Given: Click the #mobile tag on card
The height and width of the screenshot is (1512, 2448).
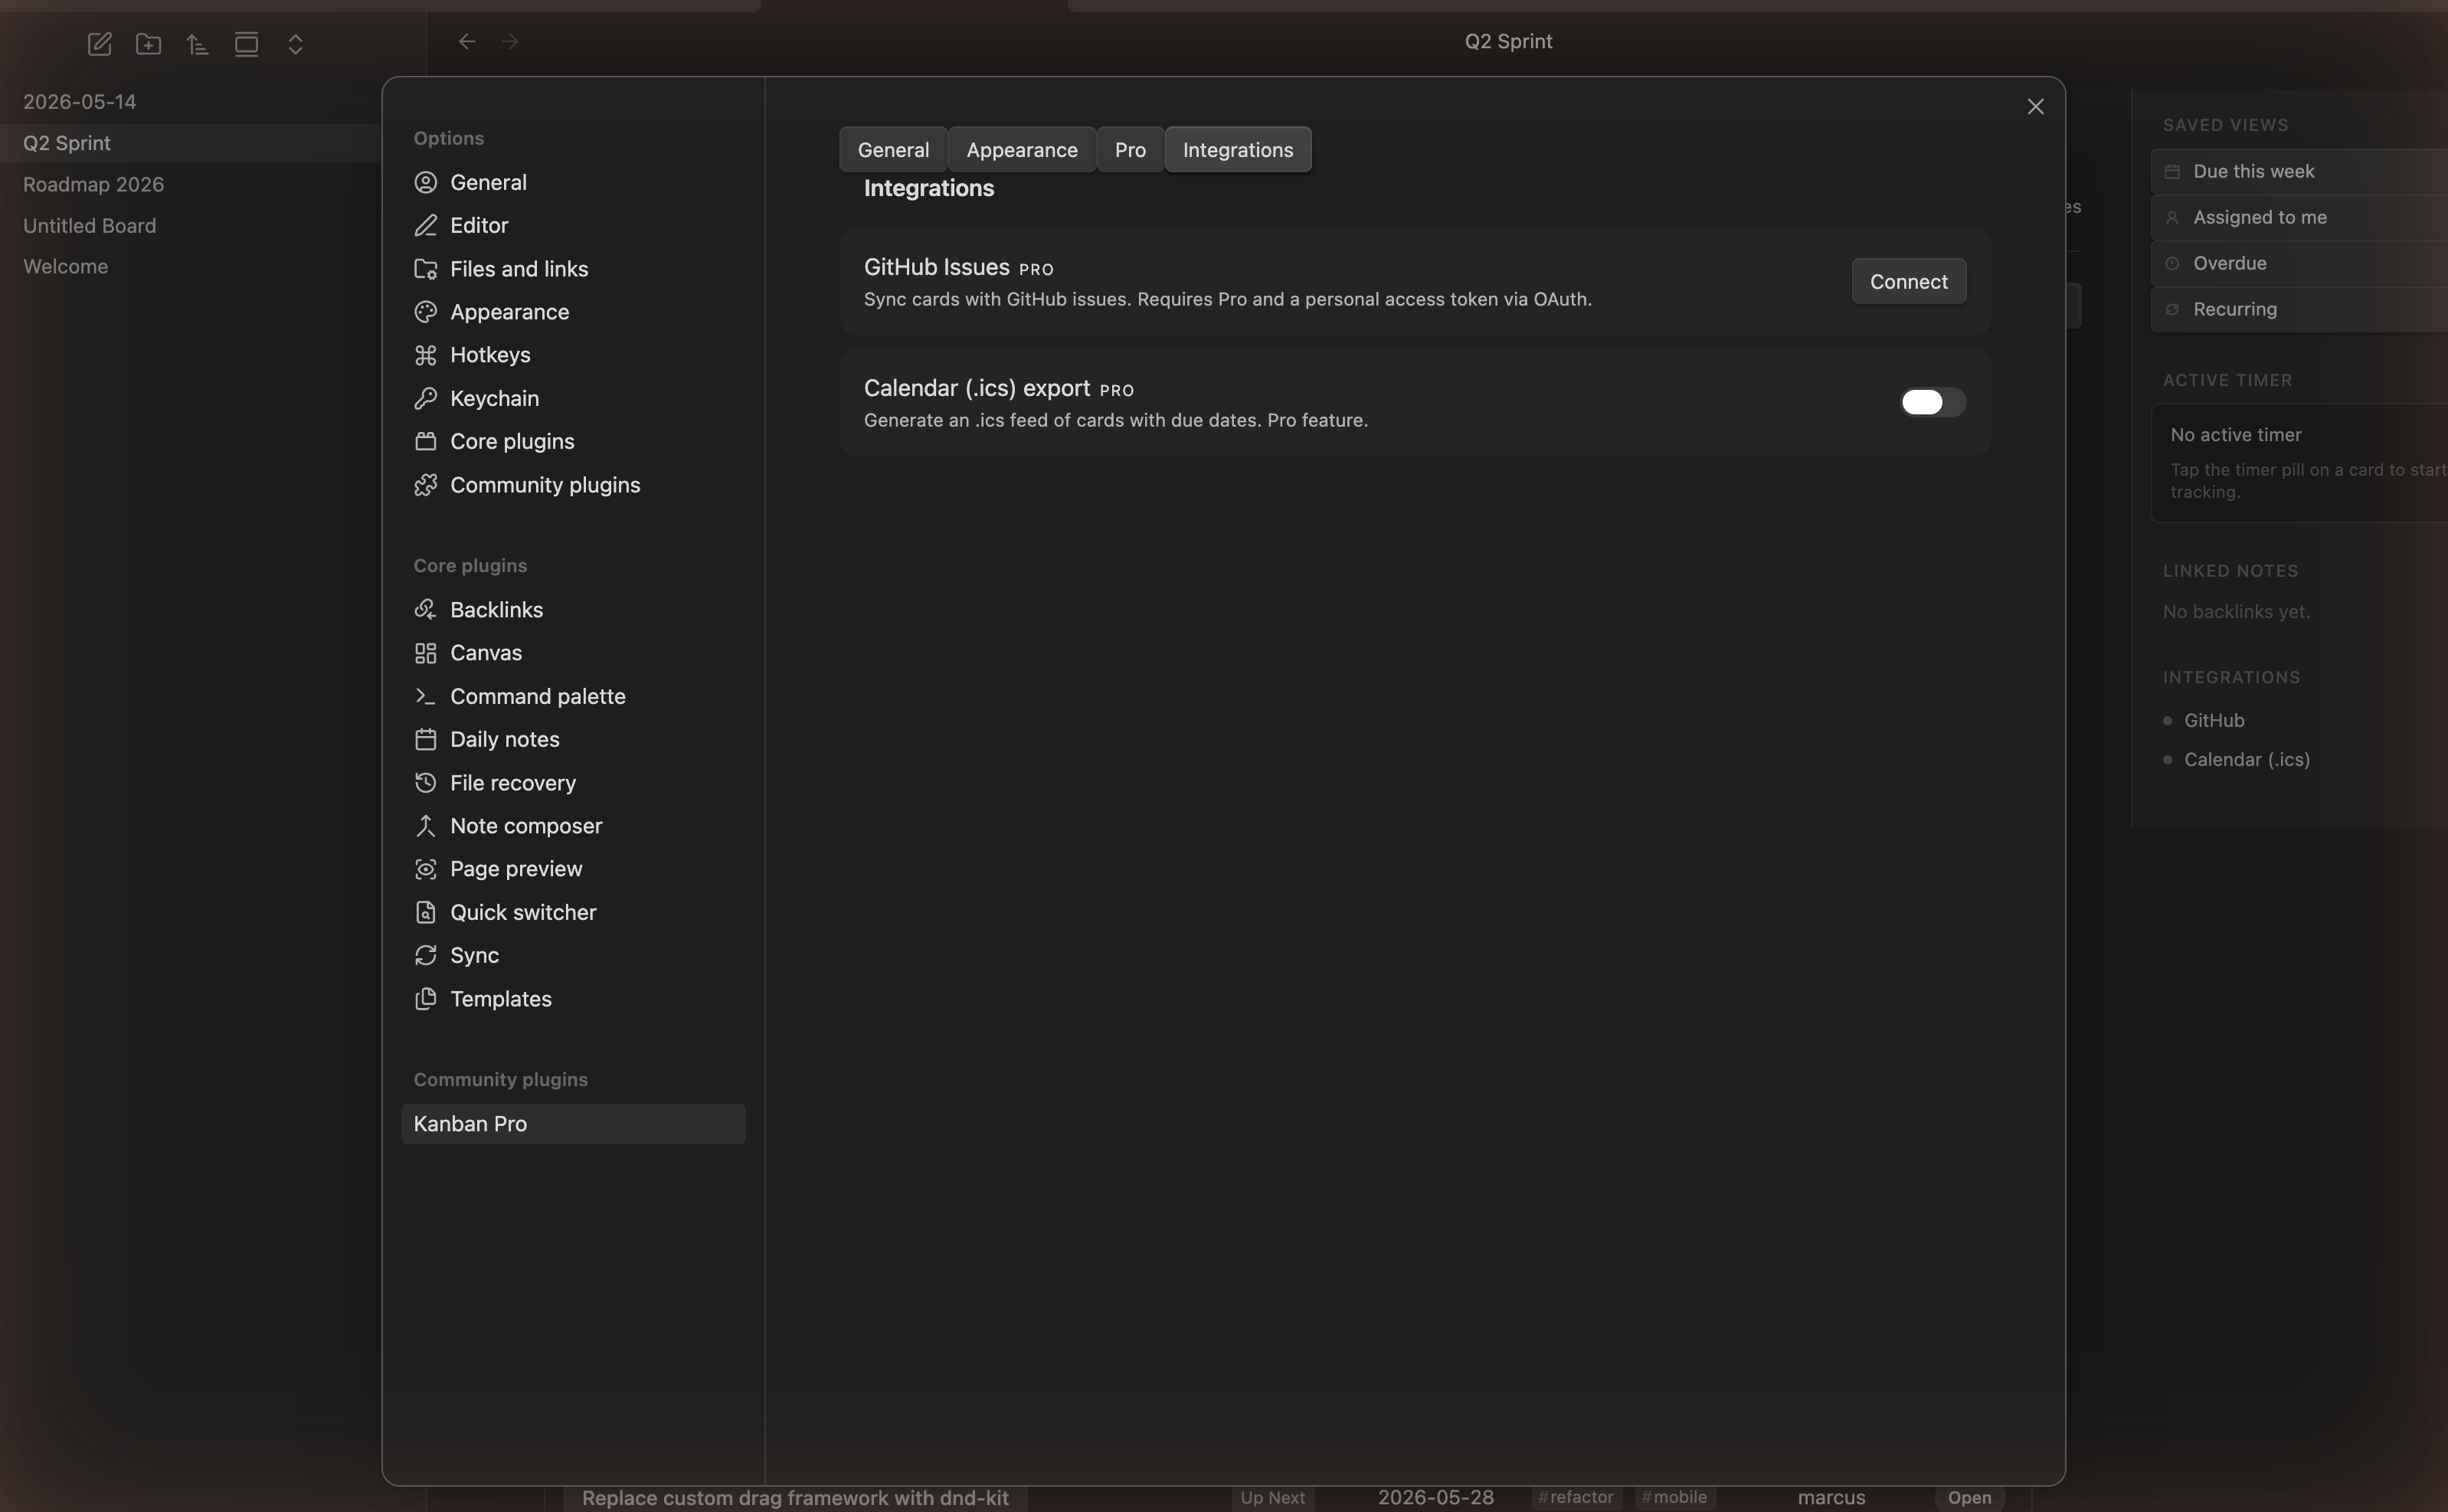Looking at the screenshot, I should [1674, 1497].
